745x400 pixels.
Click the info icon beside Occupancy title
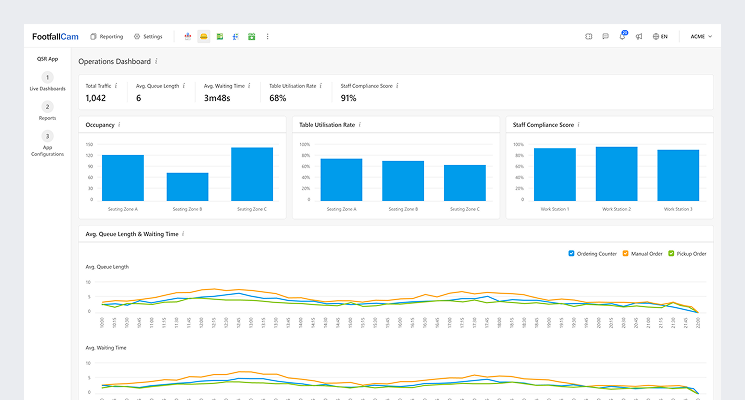tap(119, 125)
